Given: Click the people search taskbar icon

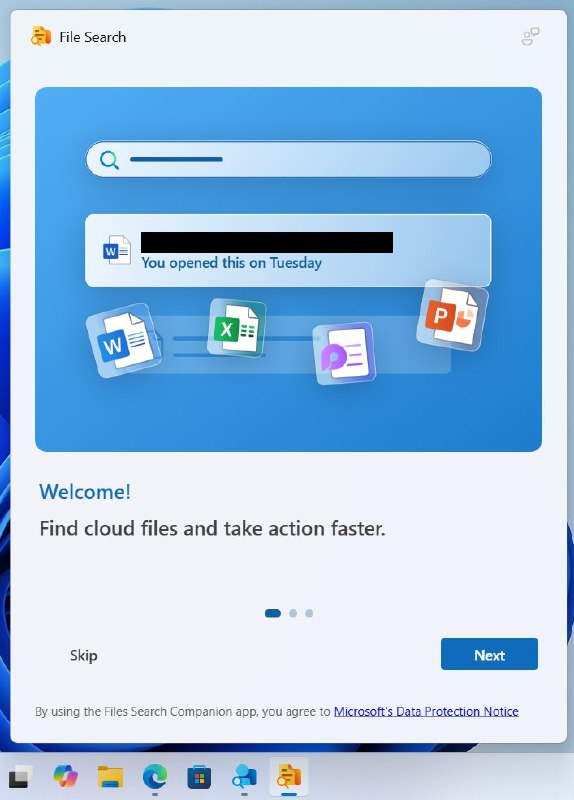Looking at the screenshot, I should (x=244, y=777).
